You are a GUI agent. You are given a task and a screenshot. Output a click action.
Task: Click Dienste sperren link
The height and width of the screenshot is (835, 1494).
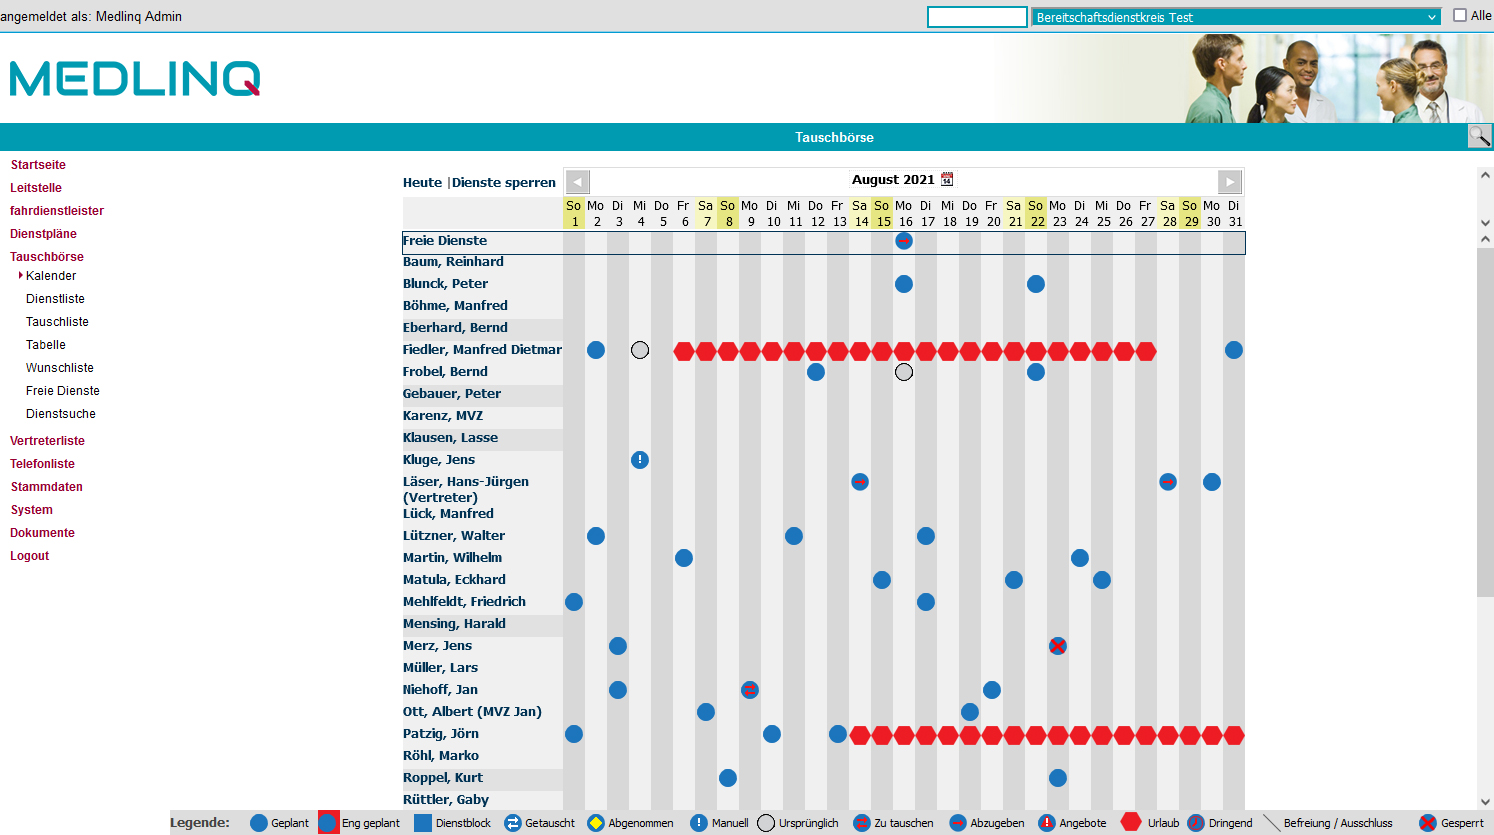504,182
